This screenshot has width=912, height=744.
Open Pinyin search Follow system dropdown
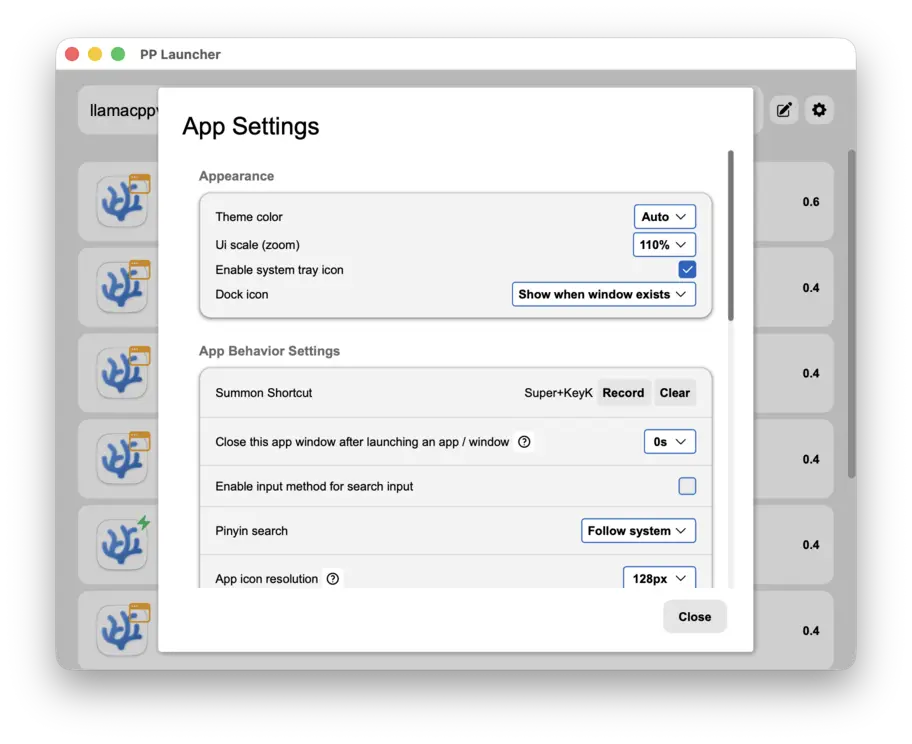click(638, 531)
